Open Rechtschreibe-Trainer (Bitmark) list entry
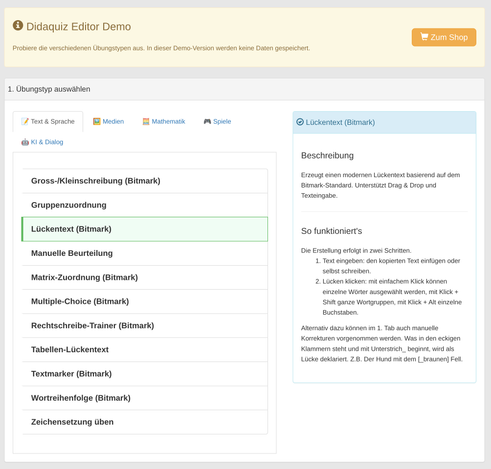Screen dimensions: 491x469 (145, 326)
